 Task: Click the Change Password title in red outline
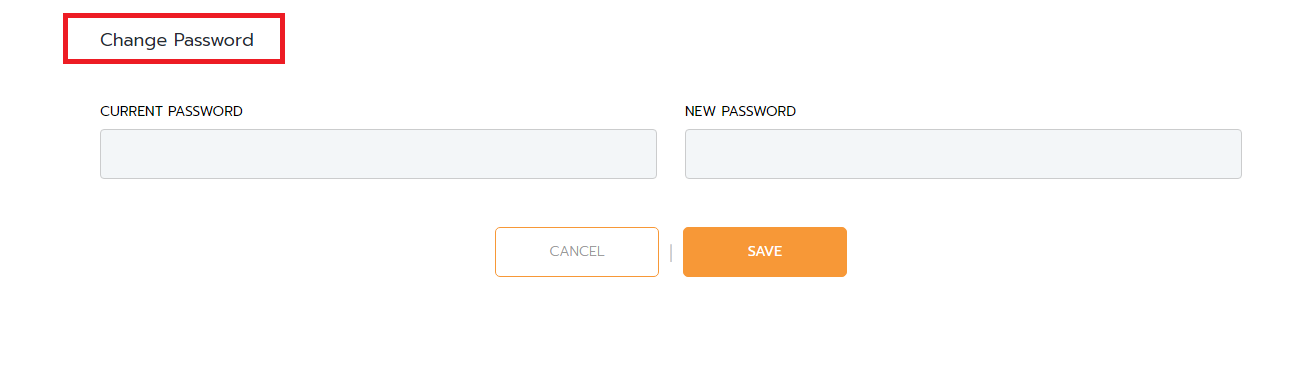coord(177,40)
